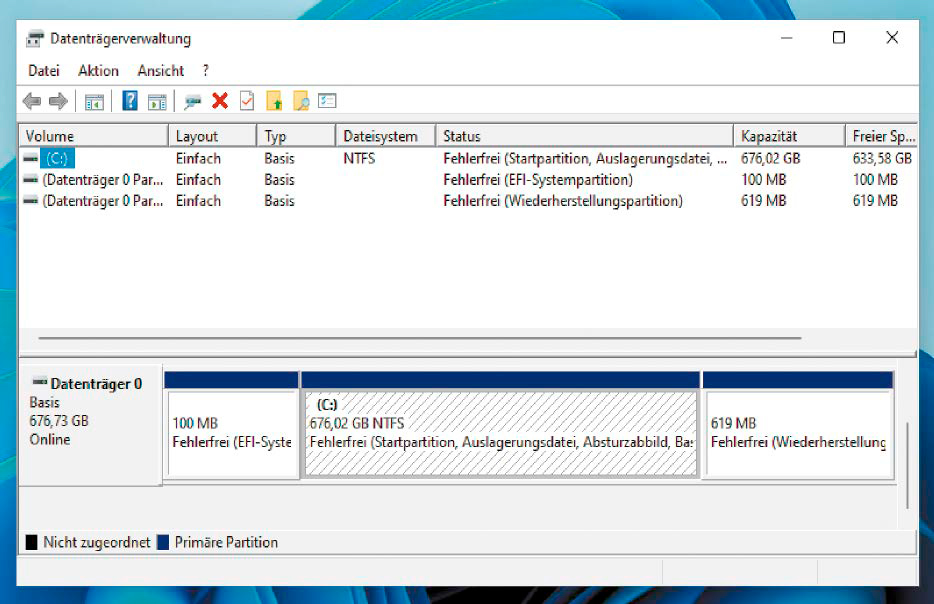Click the Primäre Partition legend label

tap(226, 543)
